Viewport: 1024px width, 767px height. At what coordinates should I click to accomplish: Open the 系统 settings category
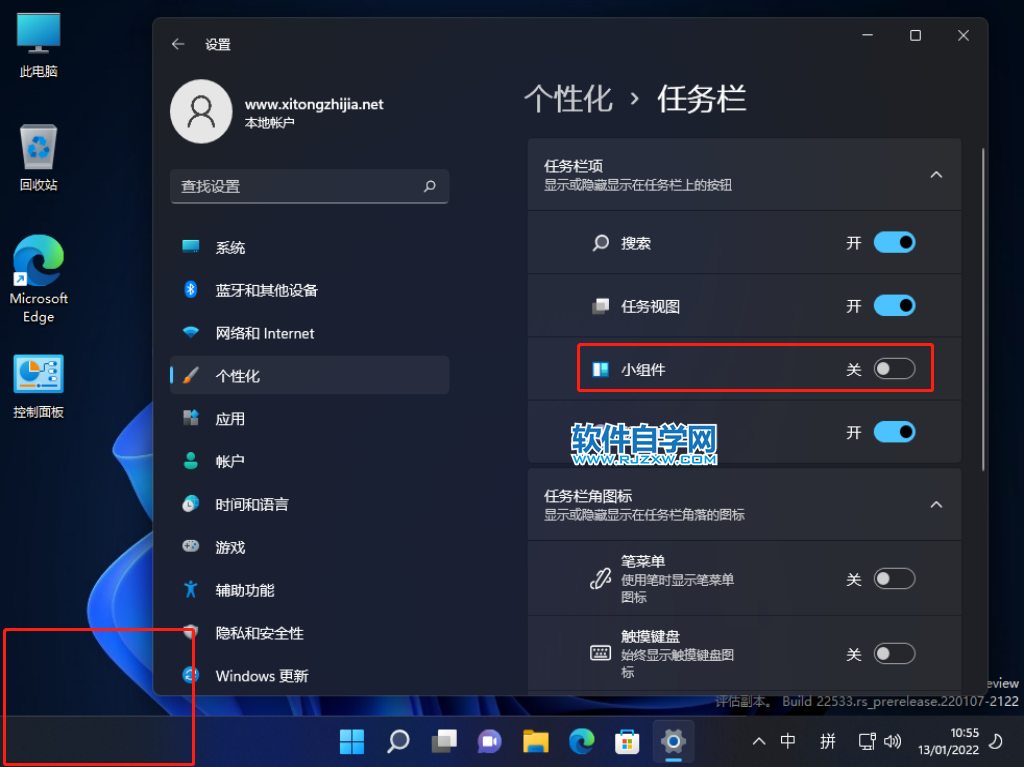309,247
